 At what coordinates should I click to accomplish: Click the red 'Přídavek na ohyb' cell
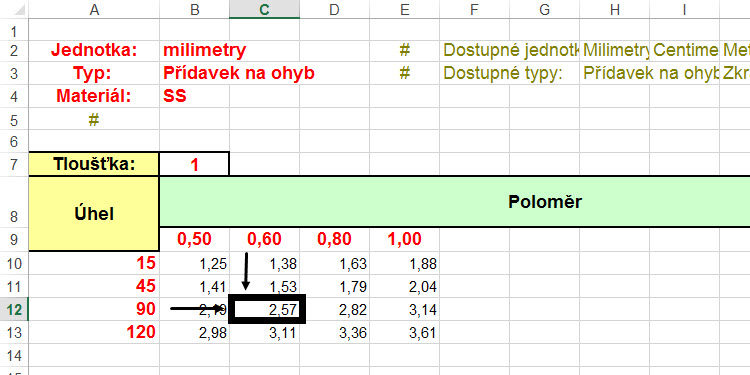point(239,73)
